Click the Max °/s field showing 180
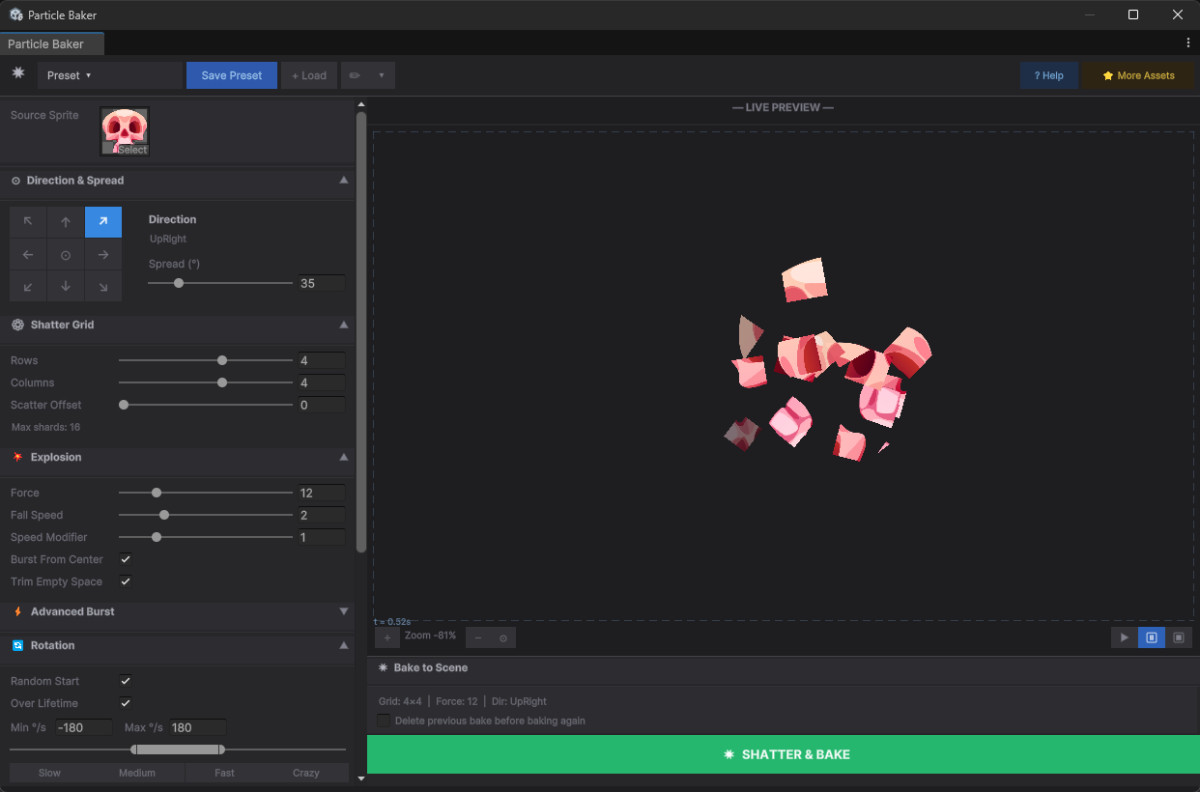The image size is (1200, 792). tap(197, 727)
